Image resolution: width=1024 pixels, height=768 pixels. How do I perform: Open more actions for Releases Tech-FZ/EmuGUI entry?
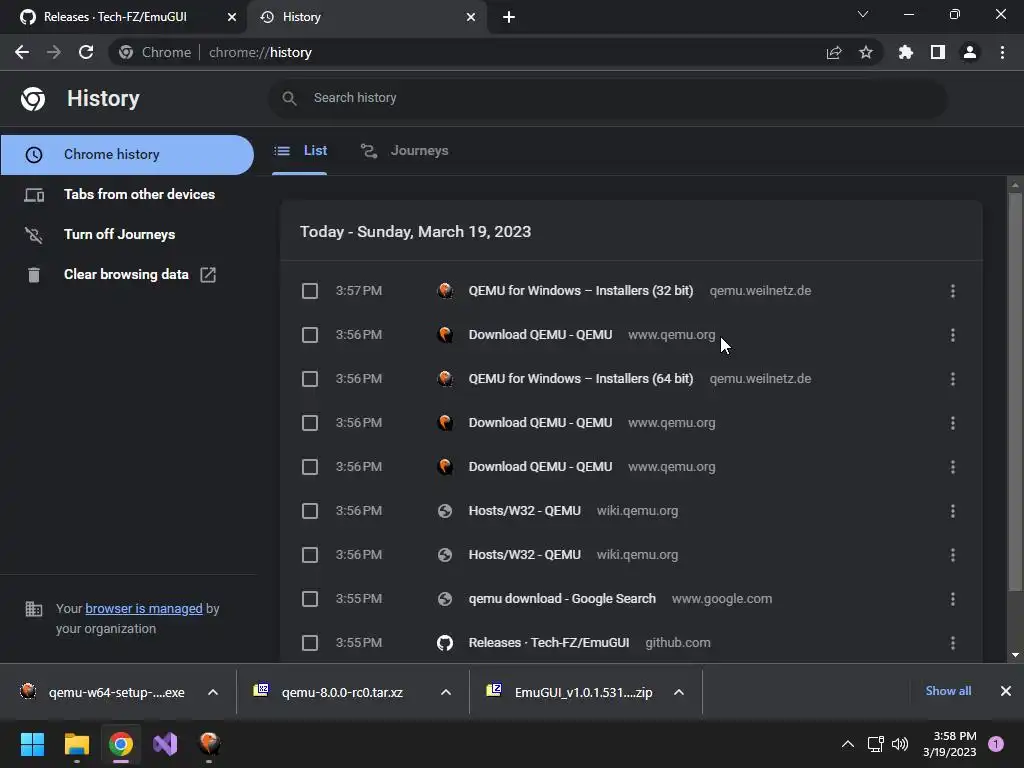coord(953,643)
